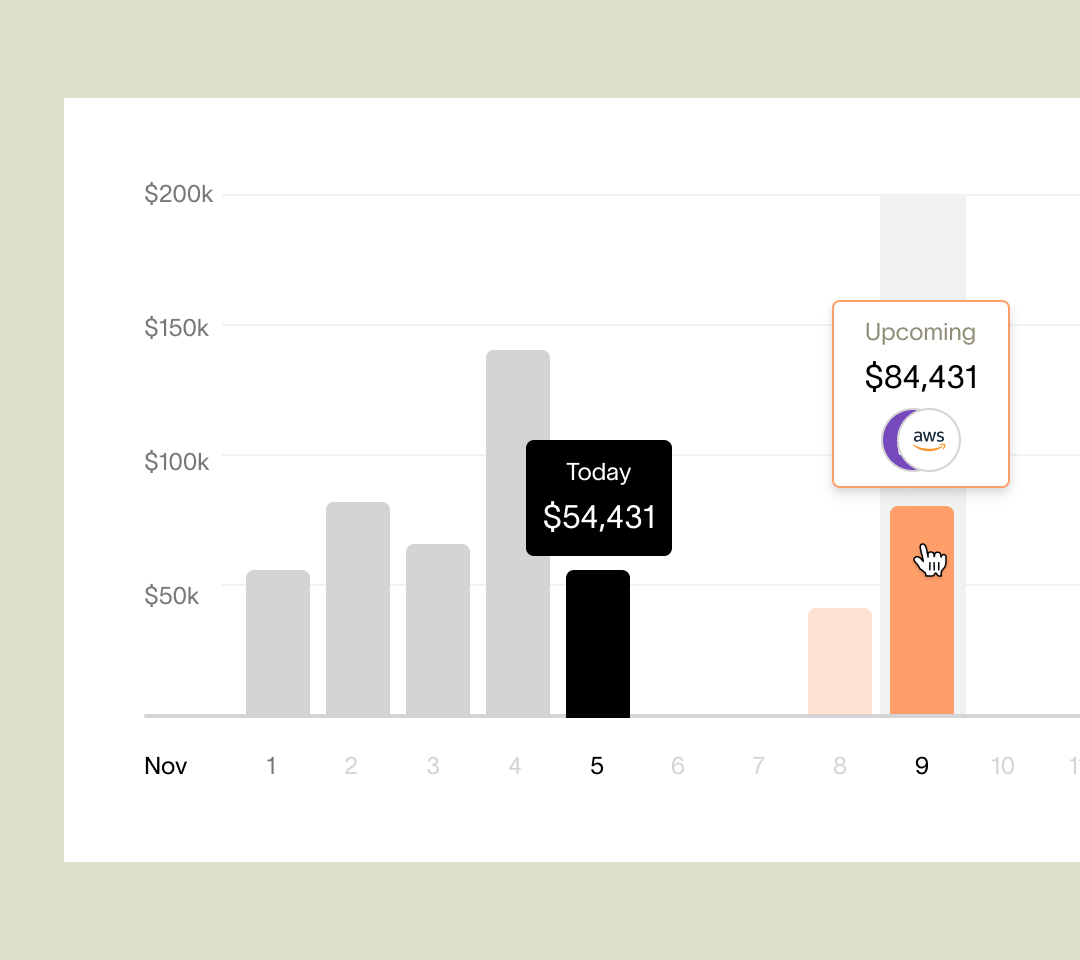This screenshot has width=1080, height=960.
Task: Click the orange bar for Nov 9
Action: coord(922,640)
